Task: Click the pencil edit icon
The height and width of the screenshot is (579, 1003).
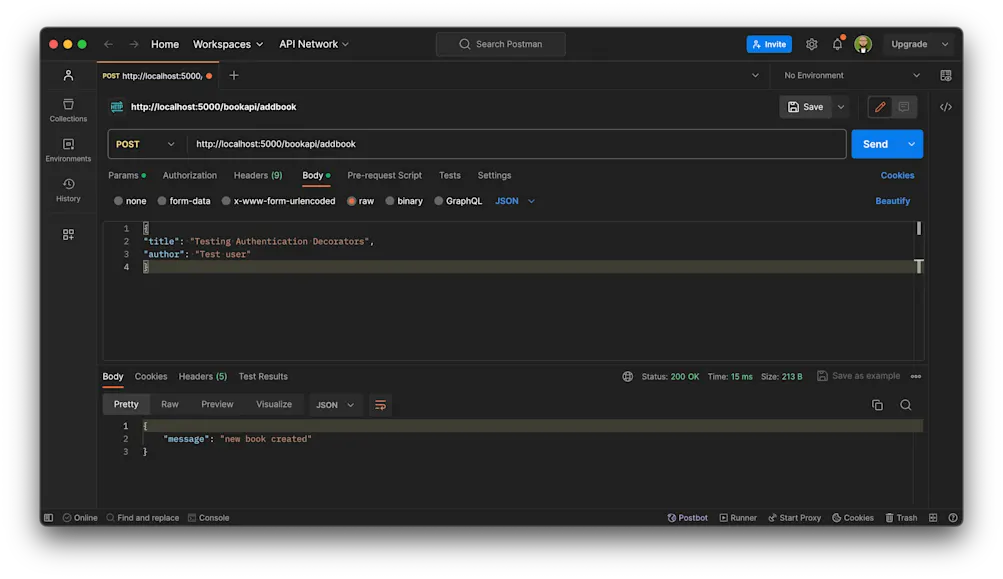Action: 880,107
